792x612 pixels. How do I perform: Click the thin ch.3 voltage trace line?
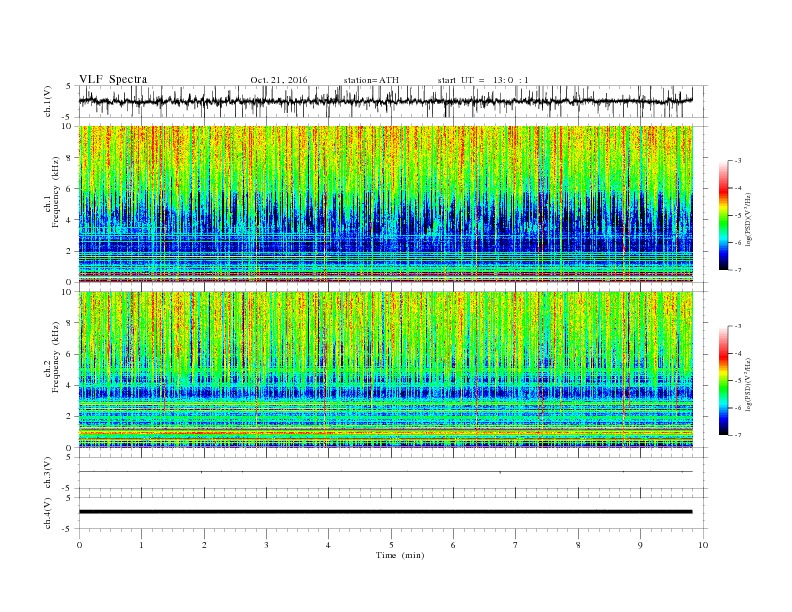[x=385, y=472]
